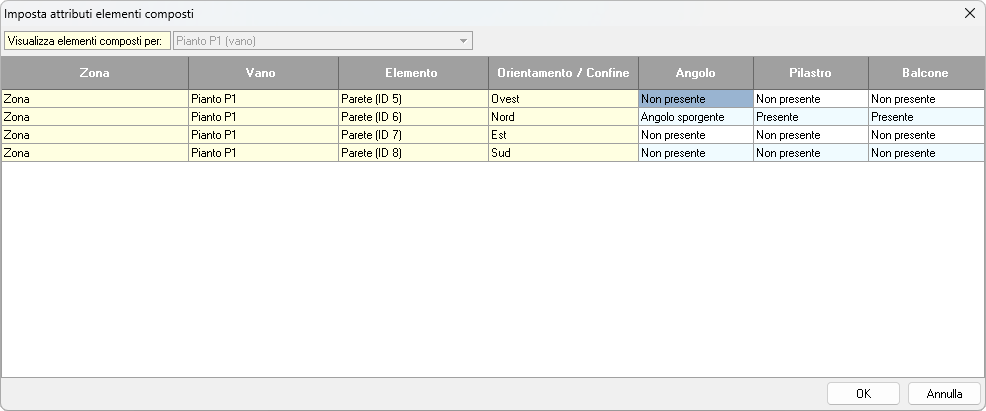Click the Zona column header
This screenshot has height=411, width=986.
(x=94, y=73)
